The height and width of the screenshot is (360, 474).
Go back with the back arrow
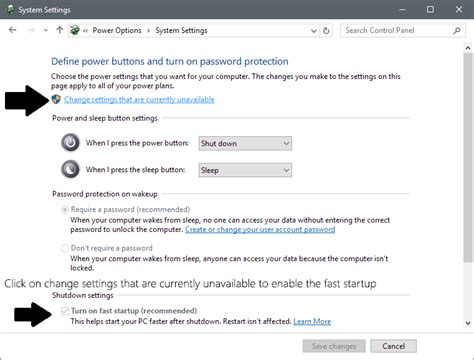13,30
